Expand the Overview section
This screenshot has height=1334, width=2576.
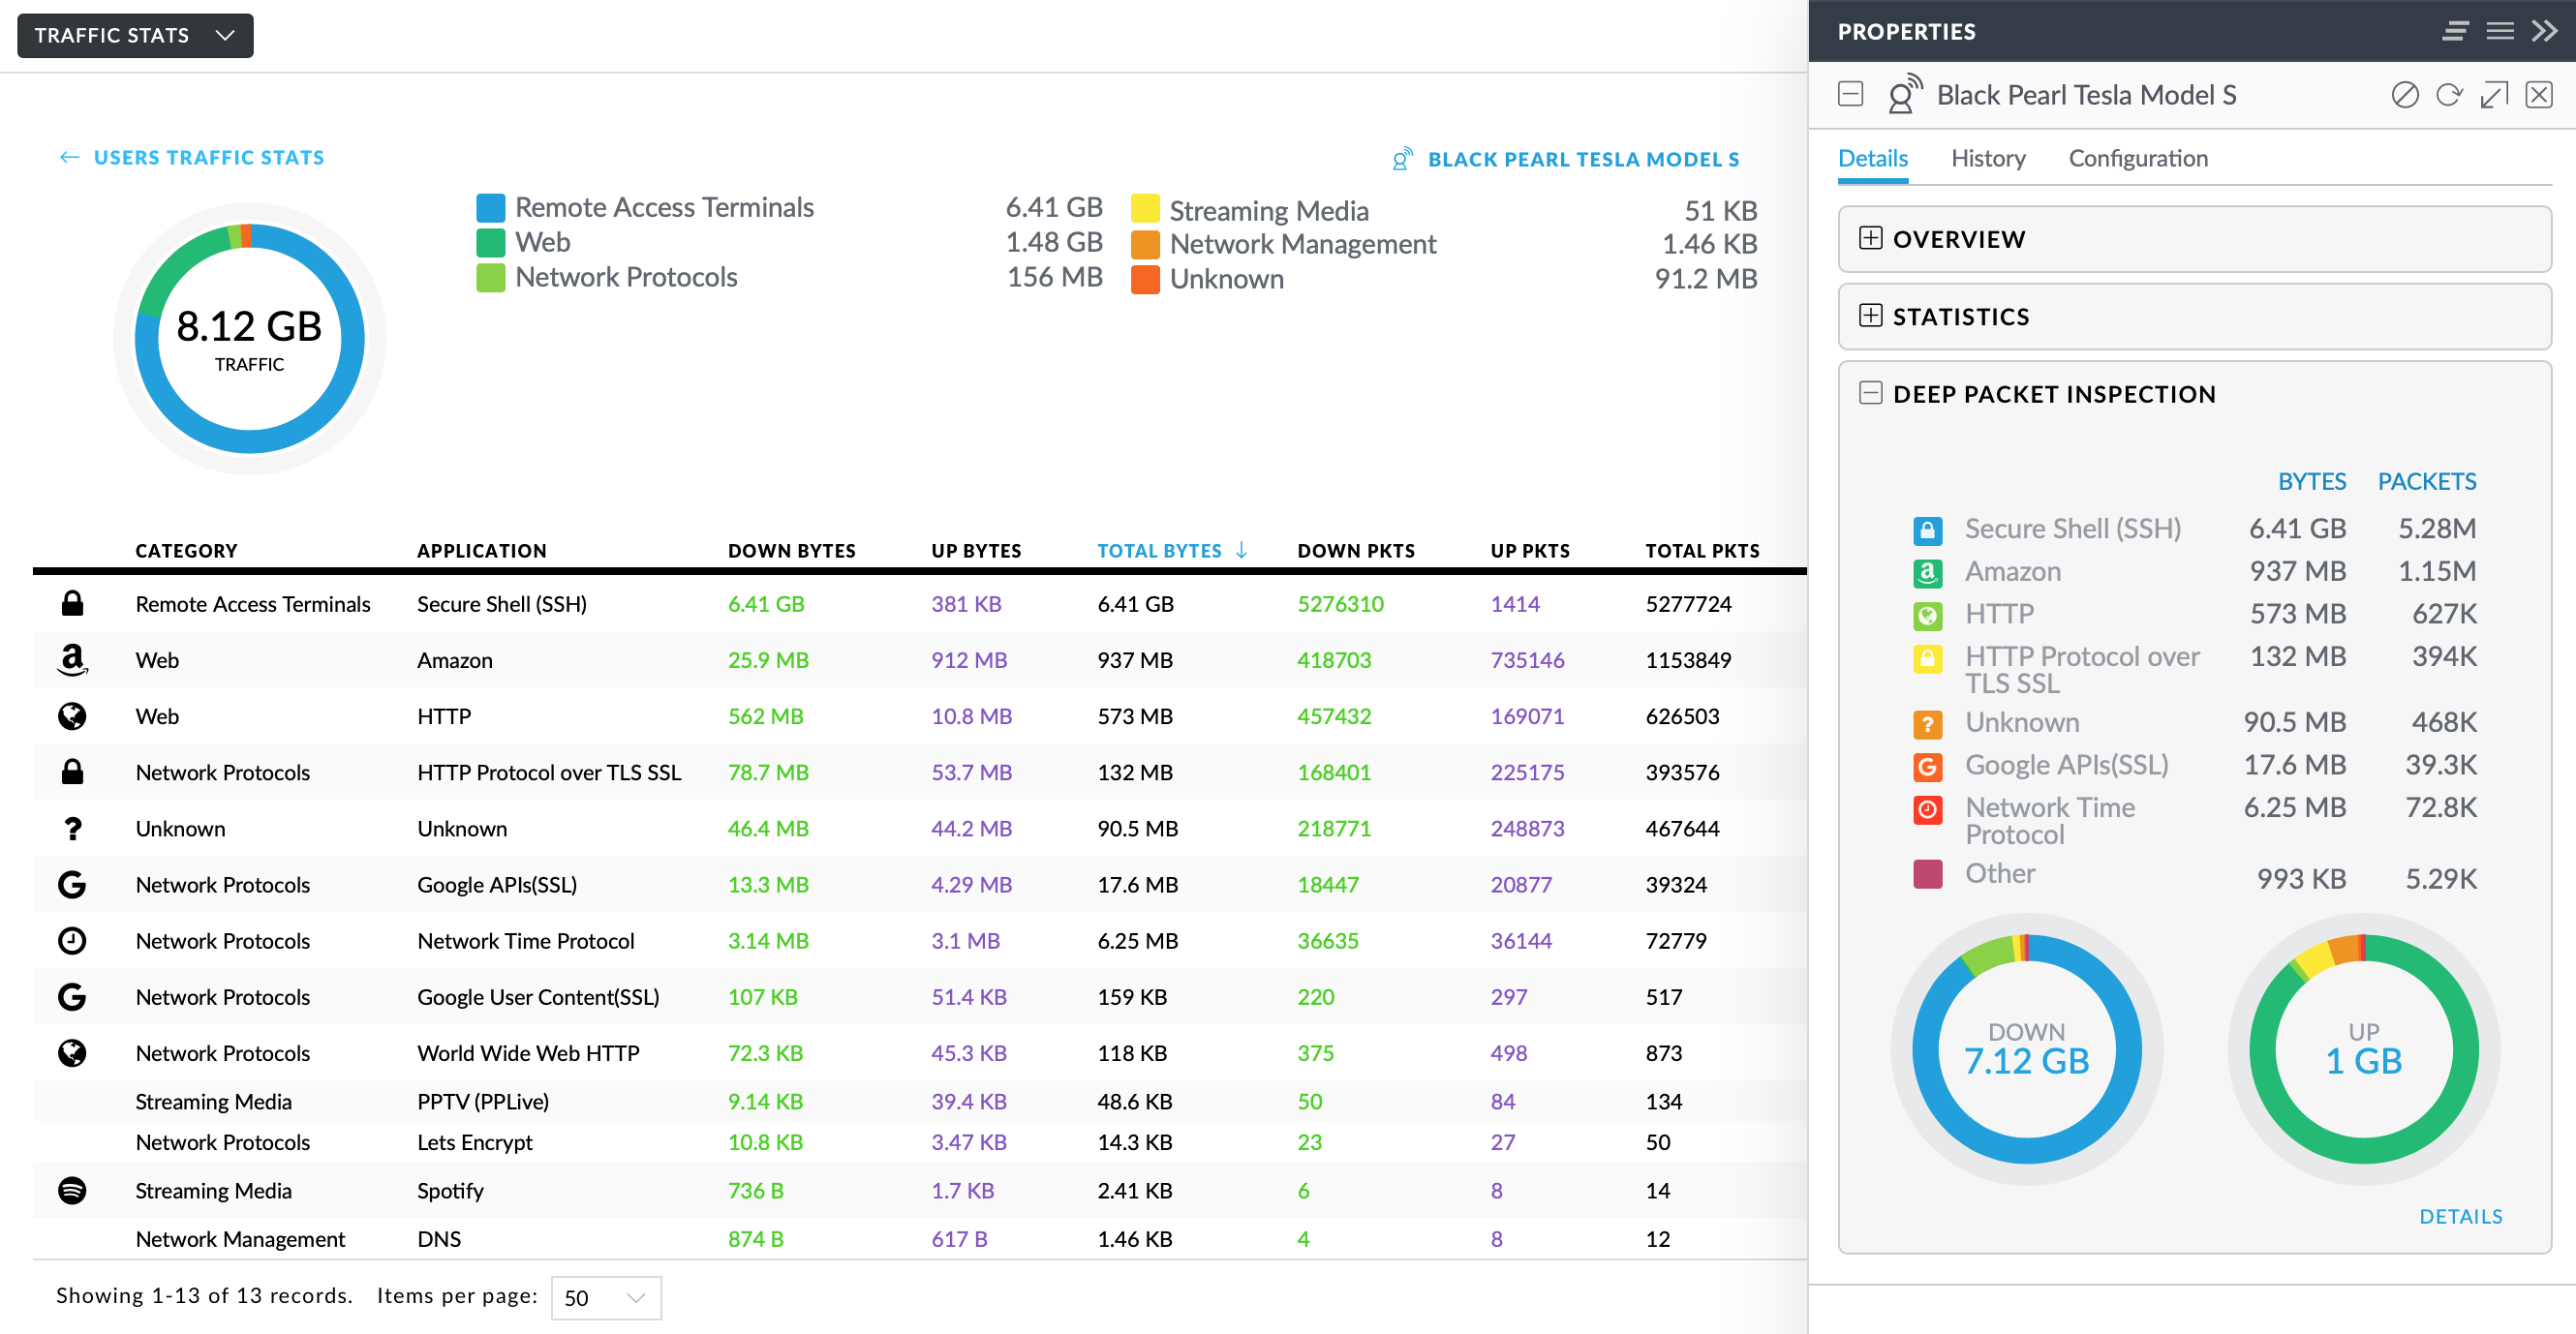point(2195,239)
